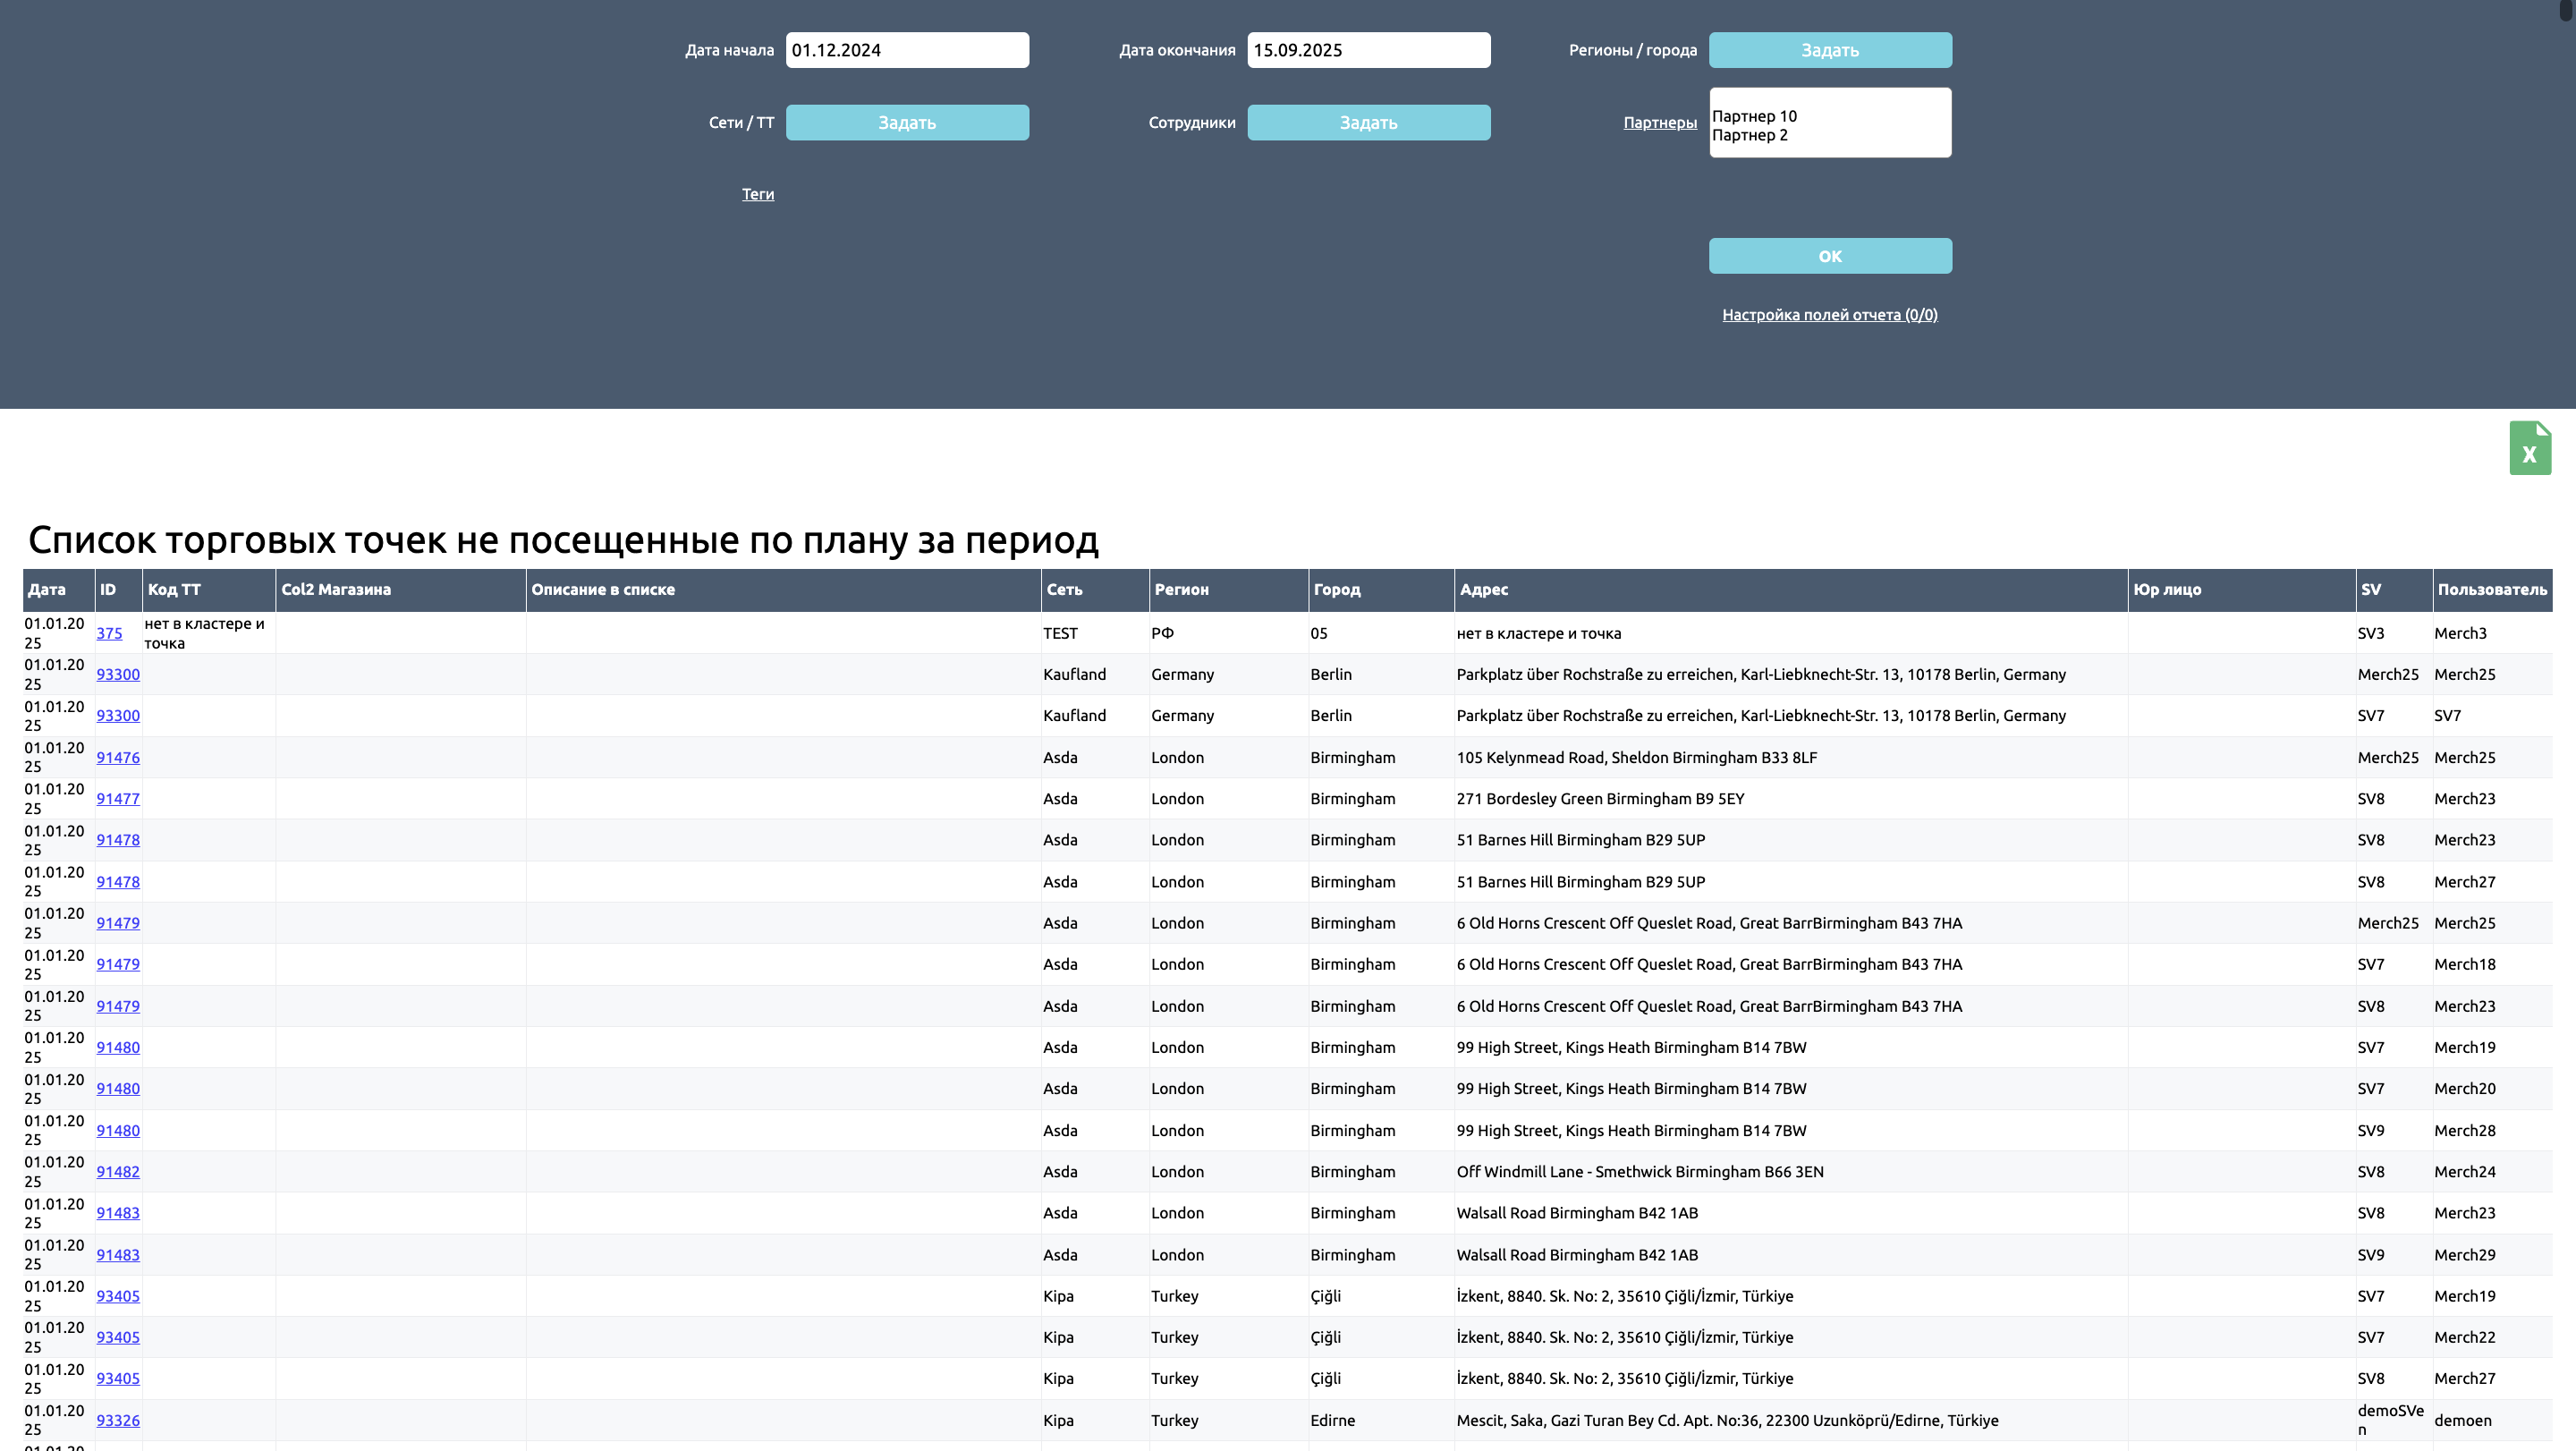Click the OK button
The width and height of the screenshot is (2576, 1451).
point(1829,256)
